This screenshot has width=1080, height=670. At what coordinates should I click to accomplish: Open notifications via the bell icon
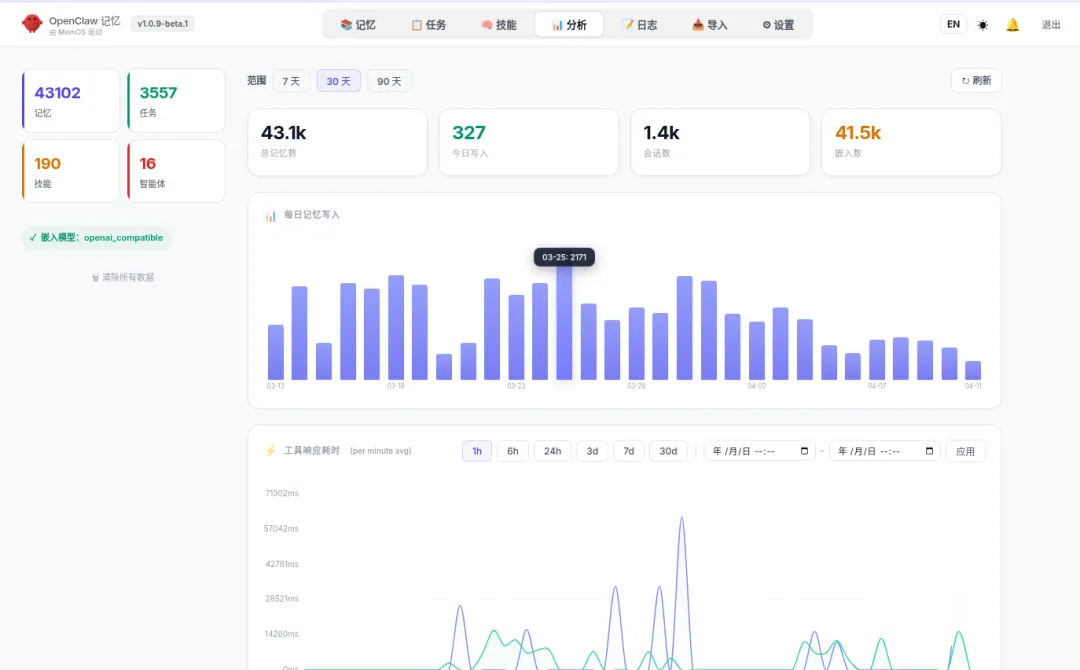coord(1012,25)
